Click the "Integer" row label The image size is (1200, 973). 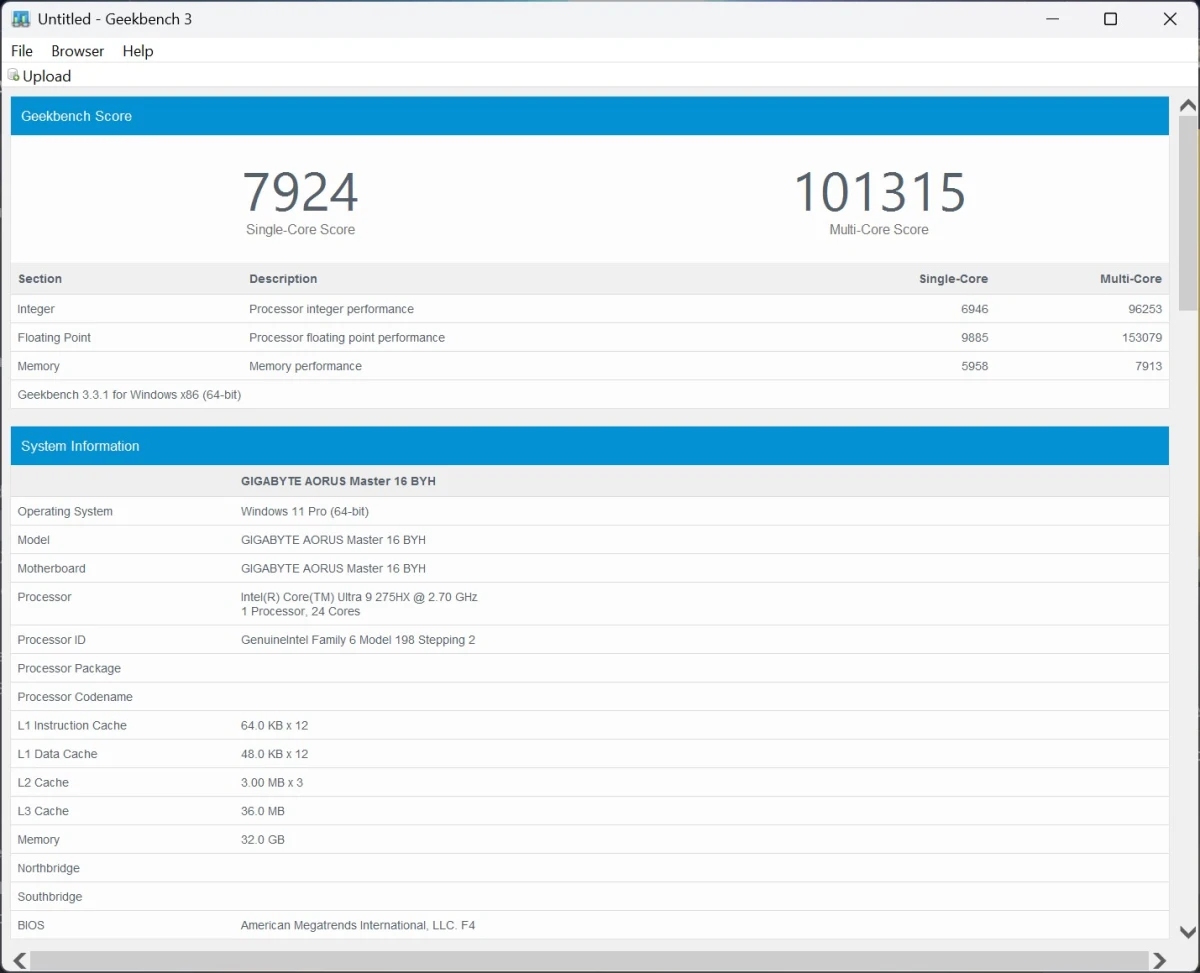pyautogui.click(x=36, y=309)
